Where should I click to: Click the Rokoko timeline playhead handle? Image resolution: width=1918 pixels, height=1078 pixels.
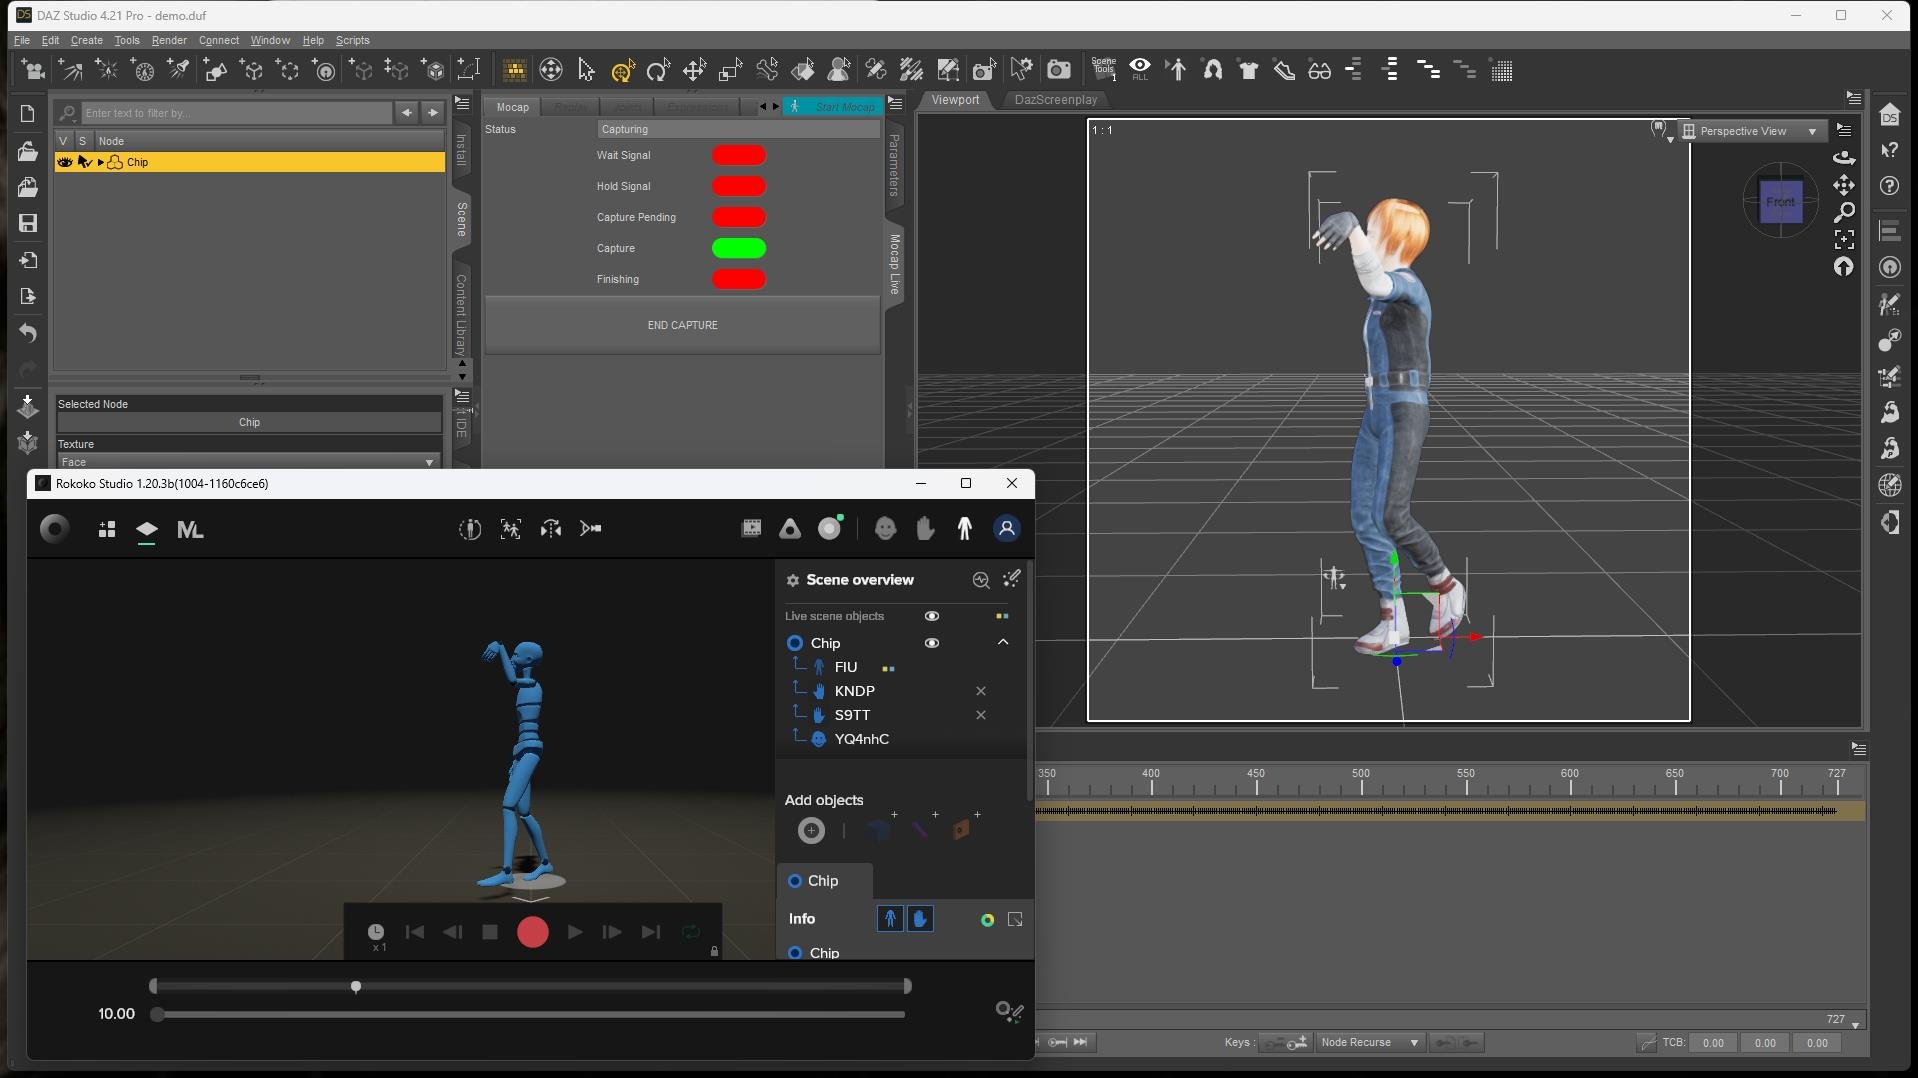click(356, 987)
